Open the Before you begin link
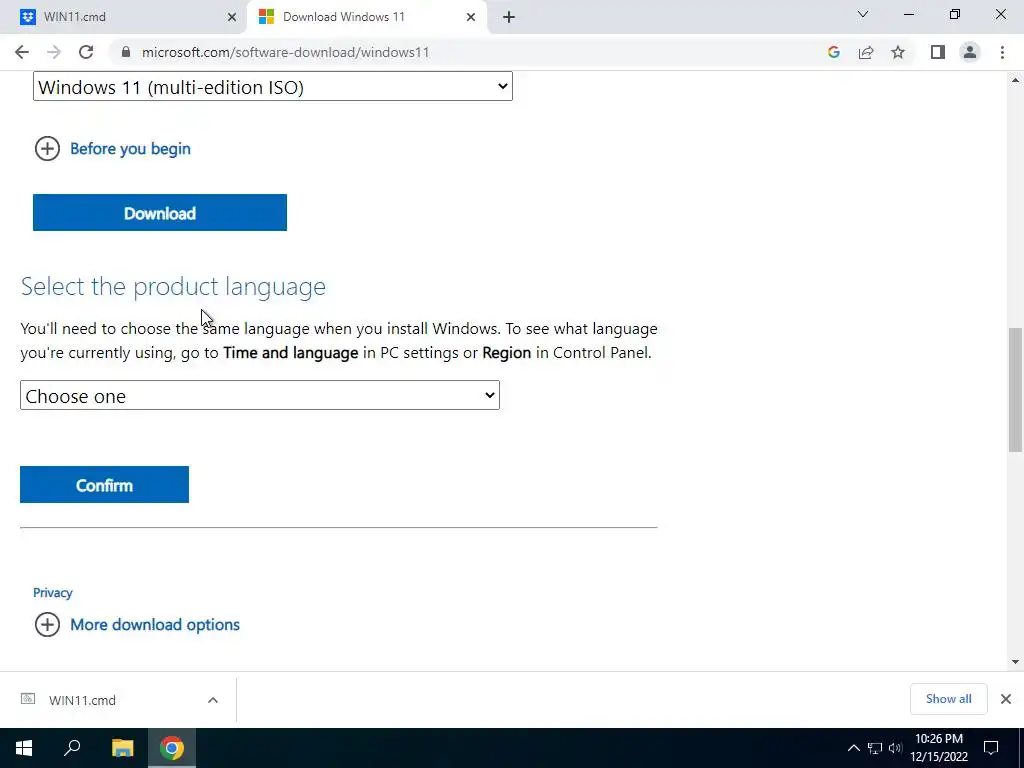 [130, 149]
